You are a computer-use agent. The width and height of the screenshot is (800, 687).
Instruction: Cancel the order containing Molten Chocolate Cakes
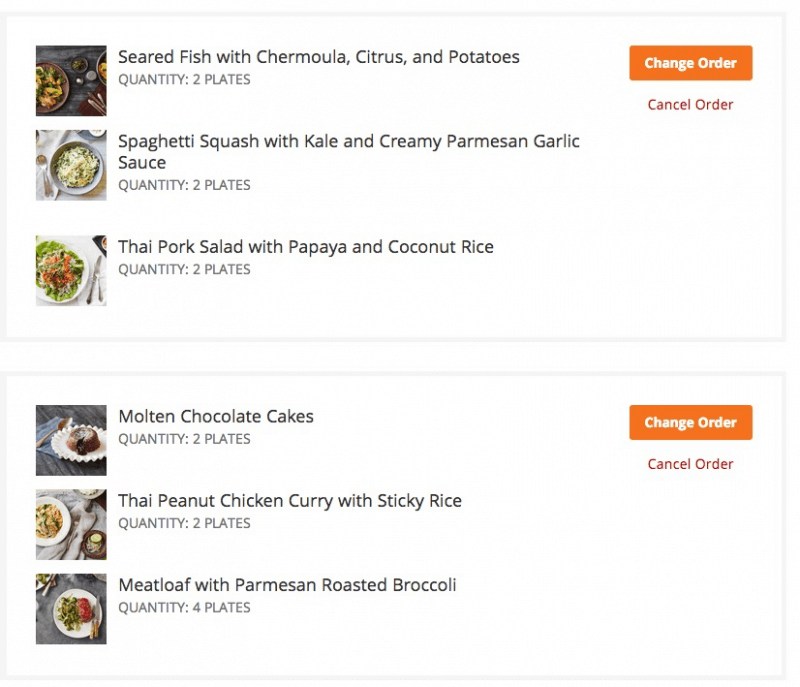coord(690,464)
